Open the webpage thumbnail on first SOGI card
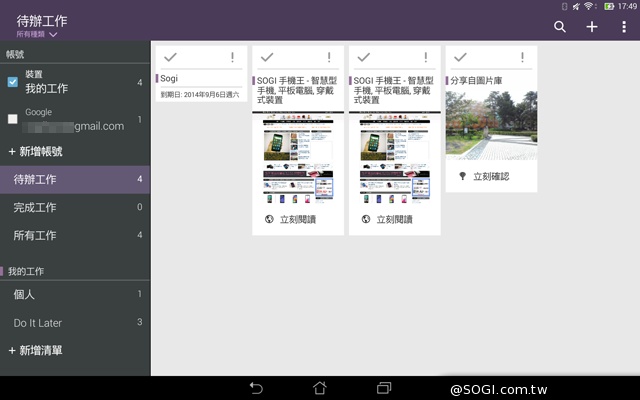This screenshot has height=400, width=640. click(x=298, y=158)
